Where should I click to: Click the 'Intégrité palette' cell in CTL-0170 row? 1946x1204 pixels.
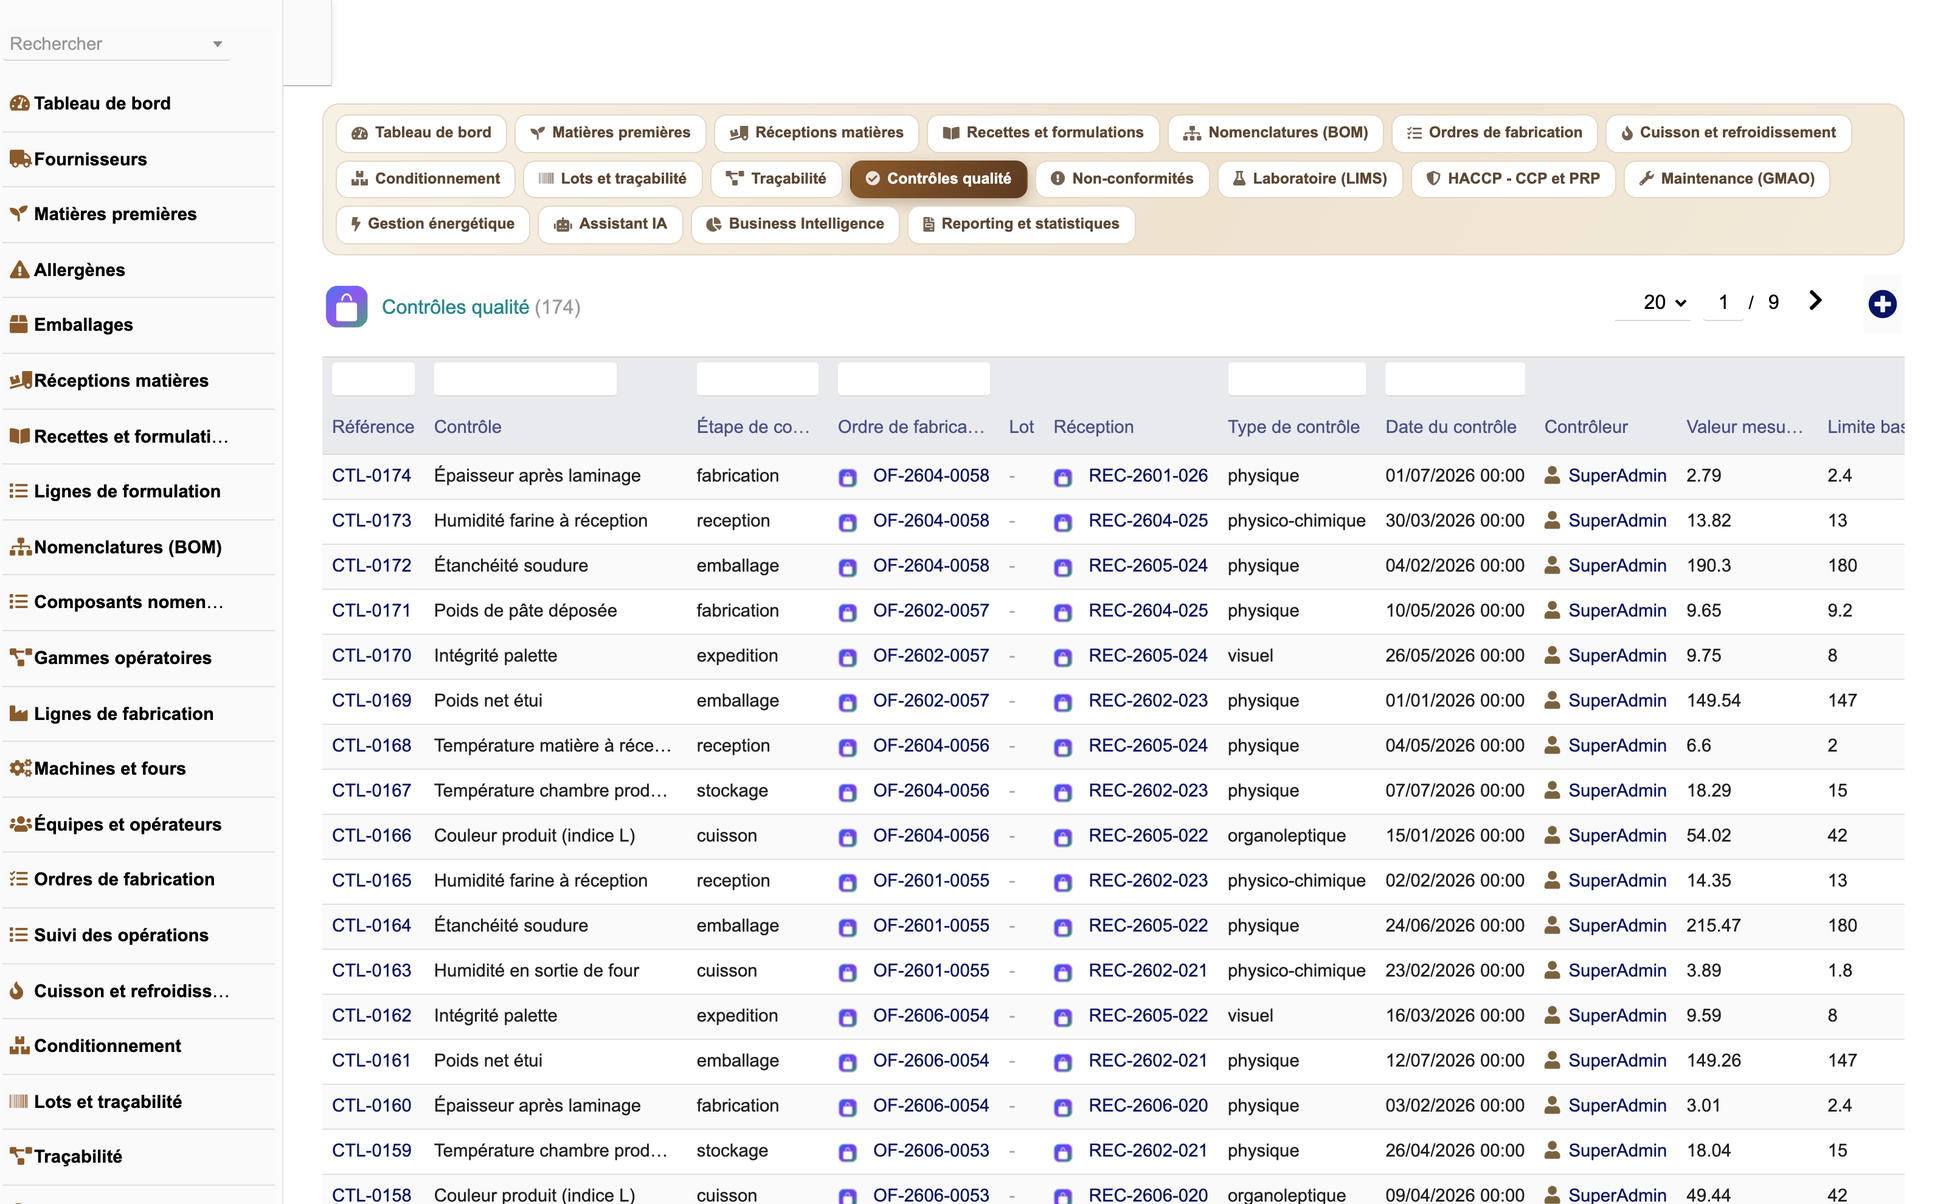click(495, 656)
